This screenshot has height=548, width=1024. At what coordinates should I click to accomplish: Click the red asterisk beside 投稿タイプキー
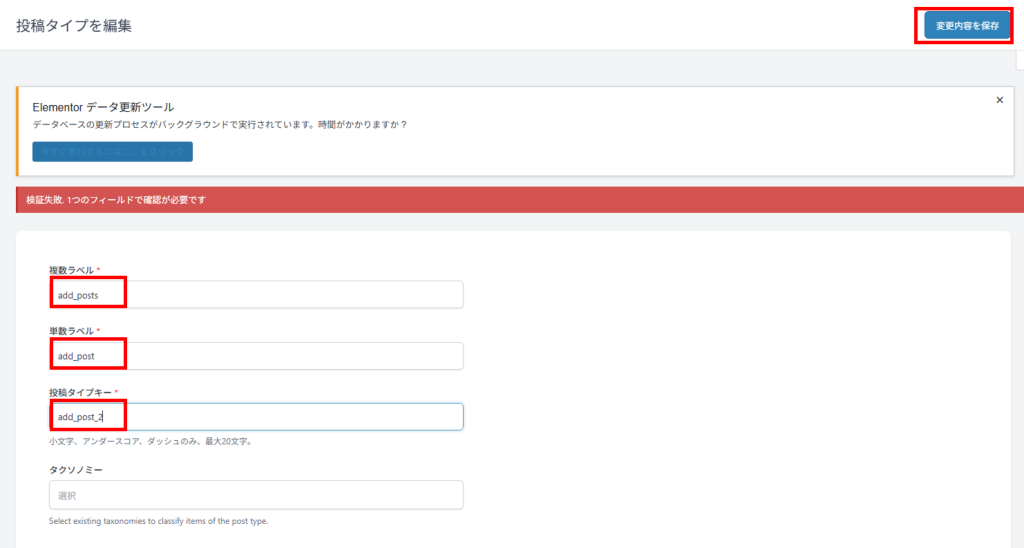click(x=116, y=393)
